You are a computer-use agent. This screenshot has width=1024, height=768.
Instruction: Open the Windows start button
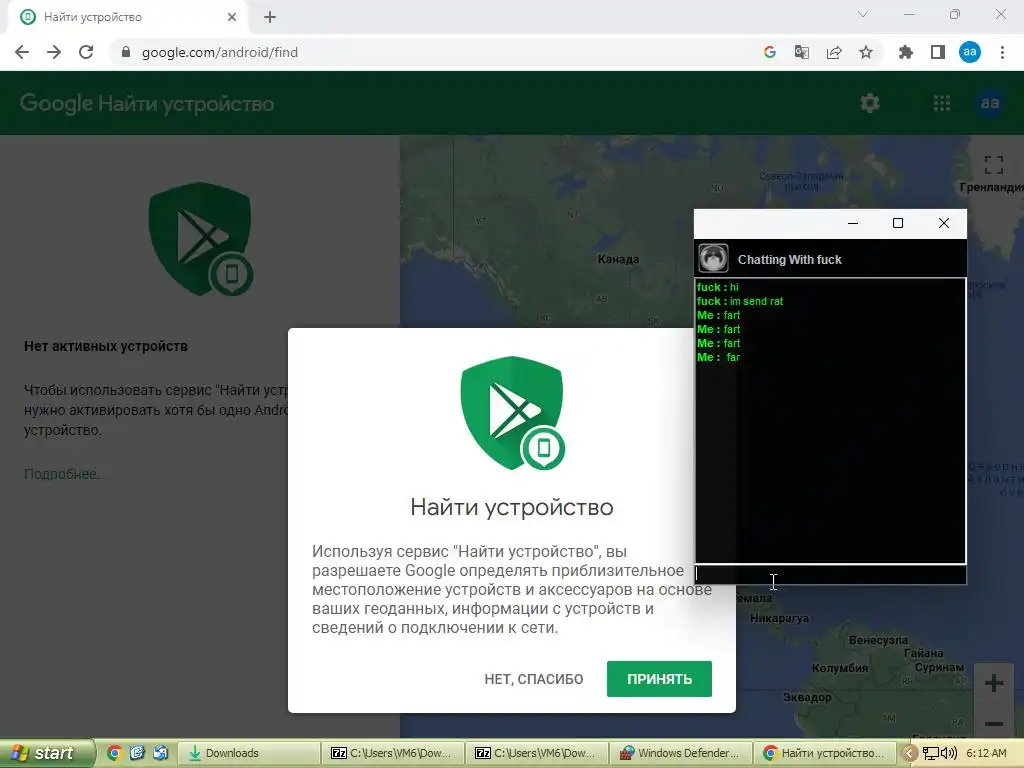tap(47, 753)
